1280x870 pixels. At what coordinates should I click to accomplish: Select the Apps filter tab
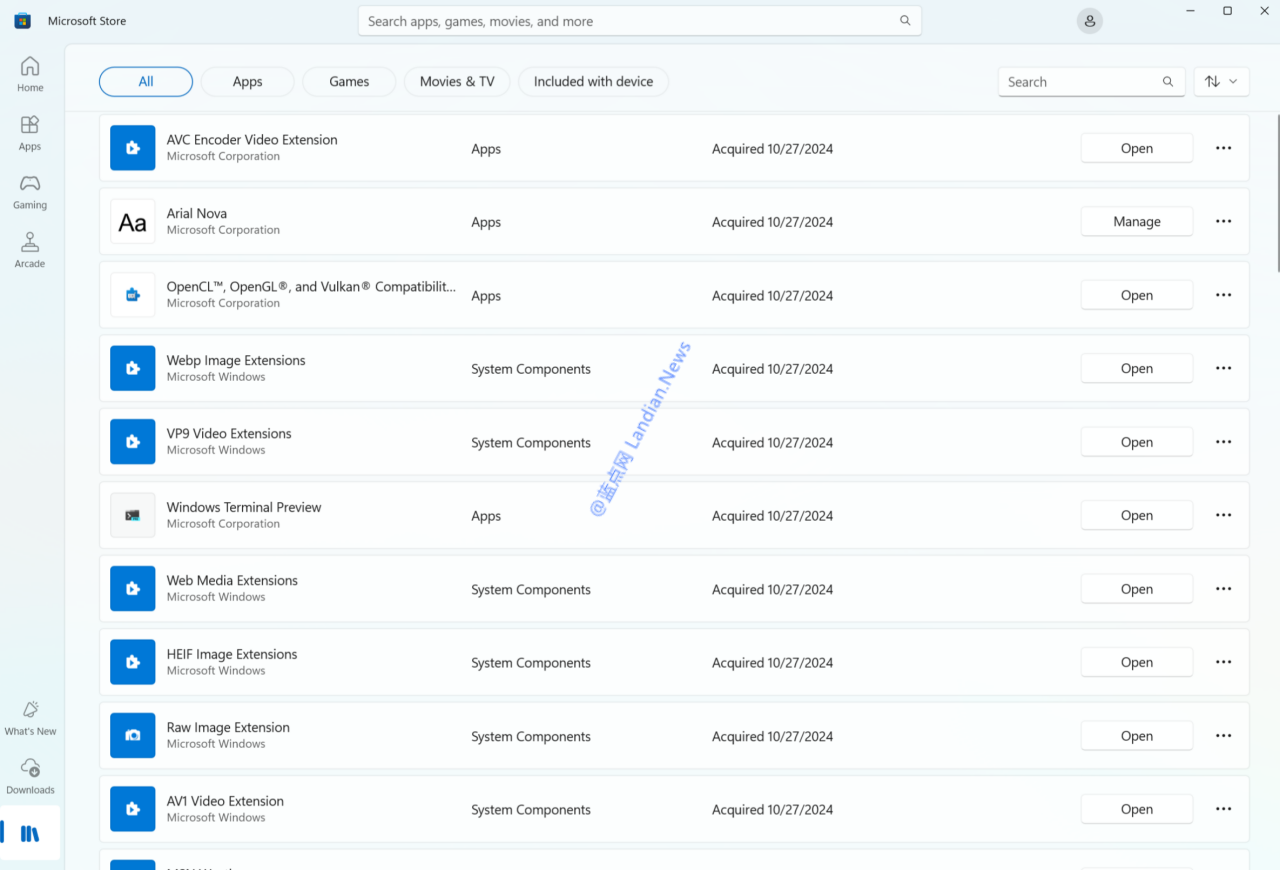coord(247,82)
